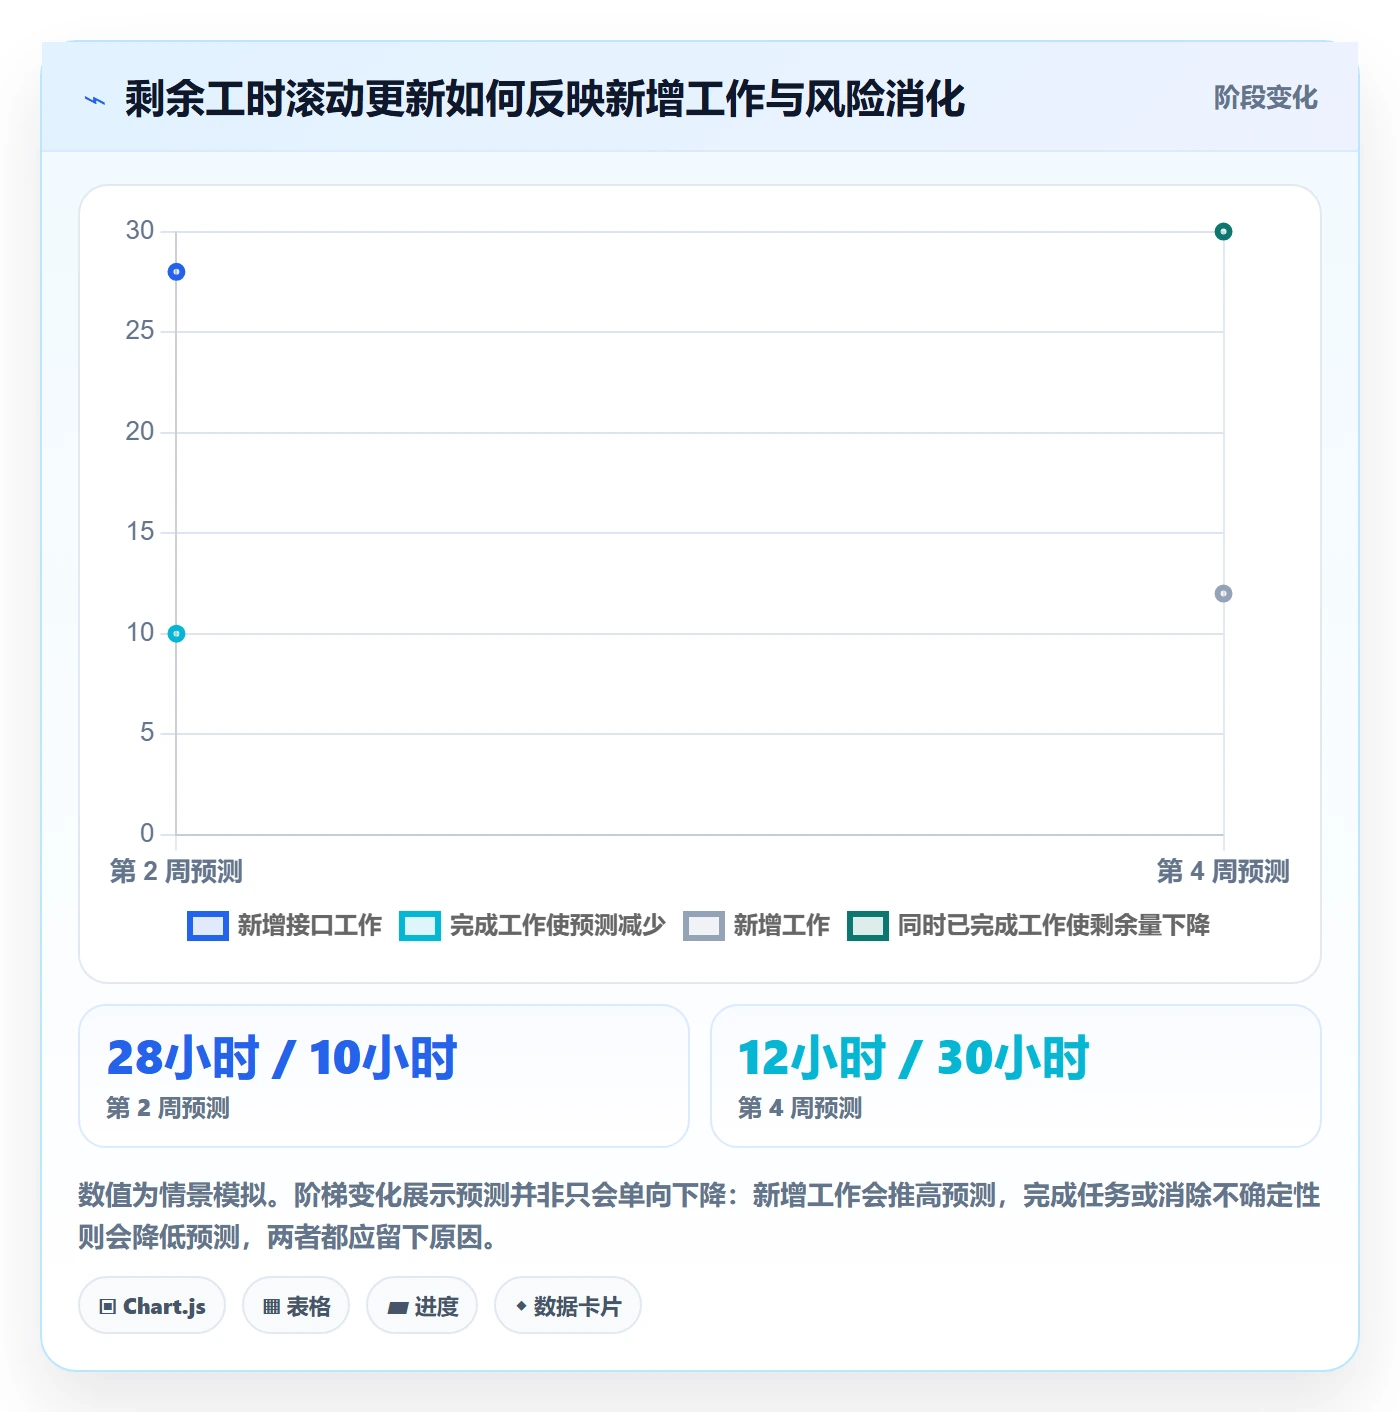
Task: Click the cyan data point at 10
Action: click(176, 633)
